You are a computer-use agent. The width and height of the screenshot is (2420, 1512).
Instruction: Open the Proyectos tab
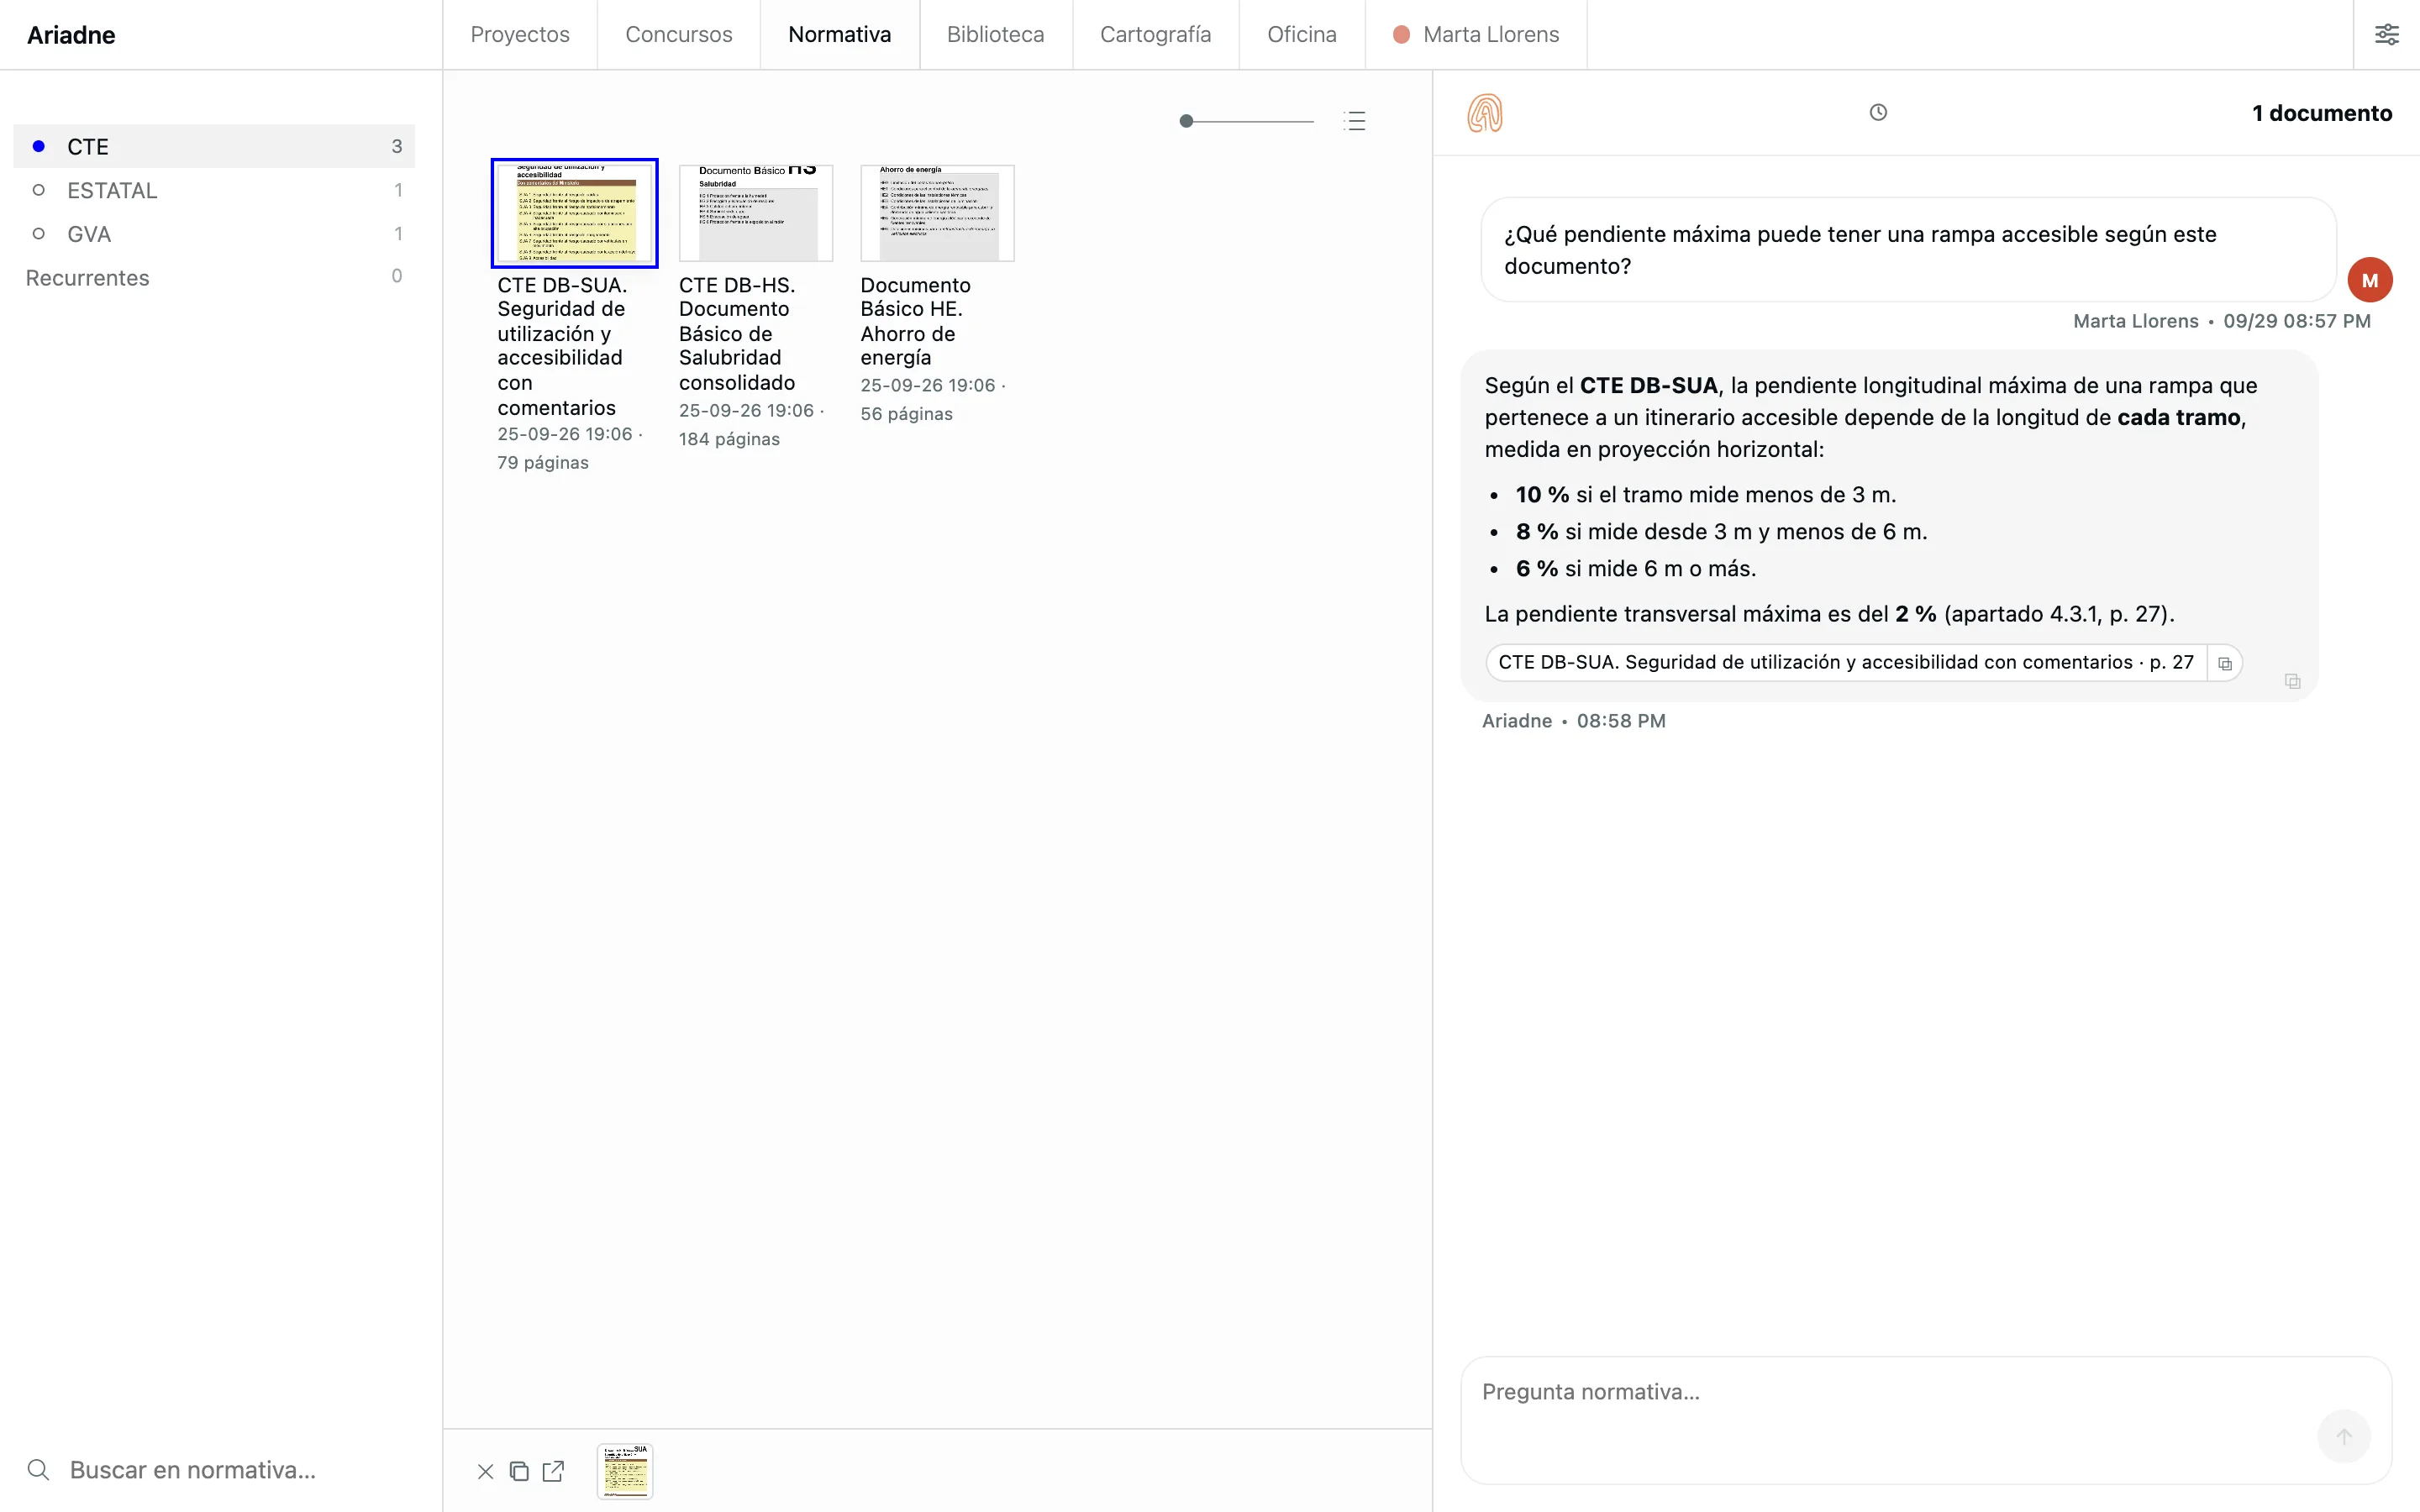point(520,35)
